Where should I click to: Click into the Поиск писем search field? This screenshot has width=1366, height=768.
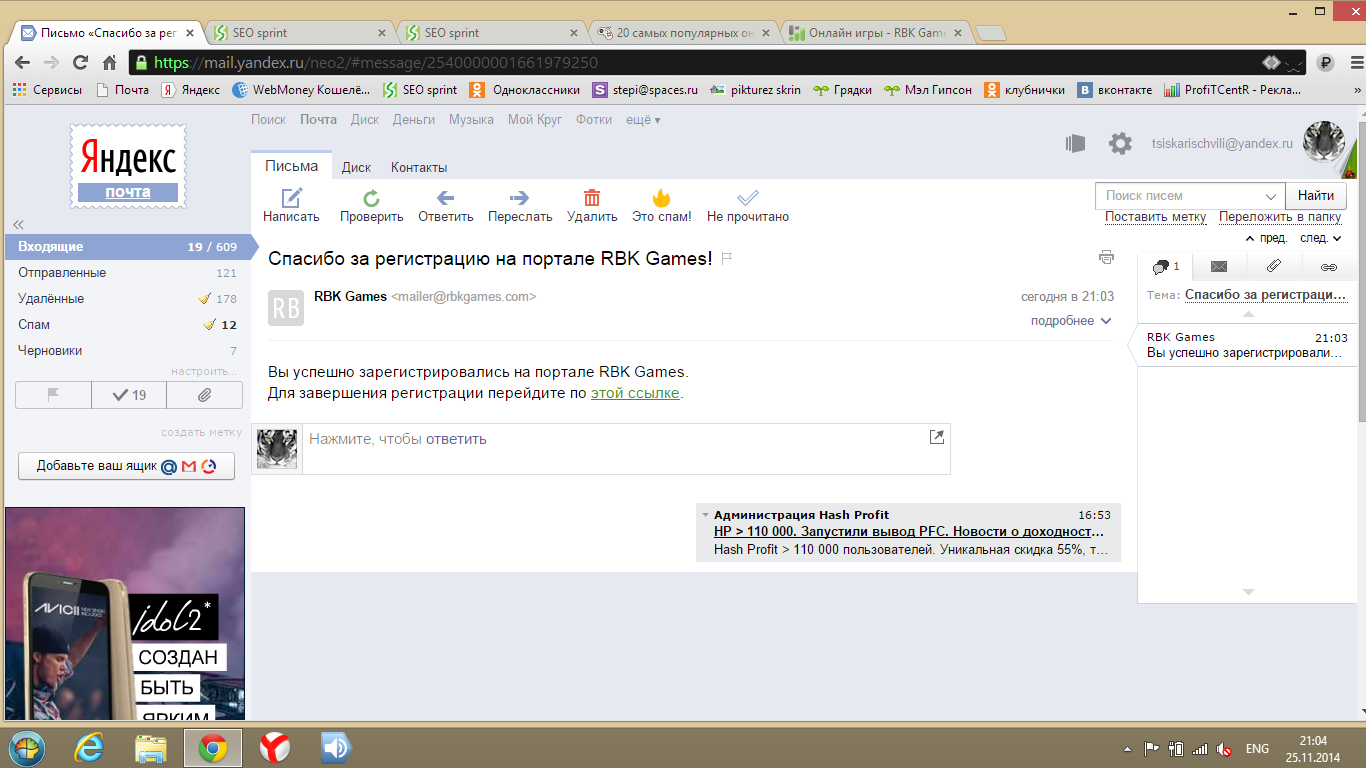[1178, 196]
